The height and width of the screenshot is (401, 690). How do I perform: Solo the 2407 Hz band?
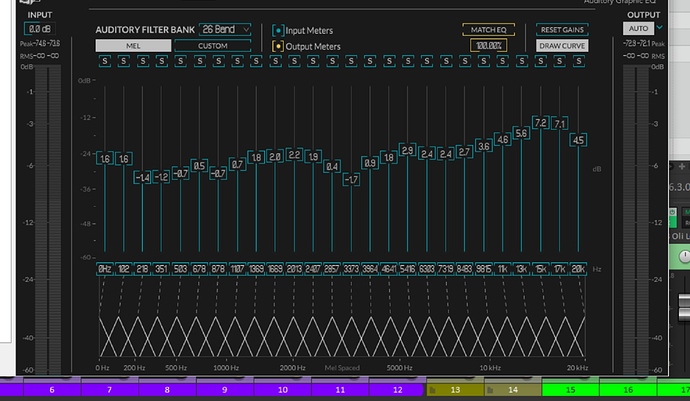tap(313, 61)
